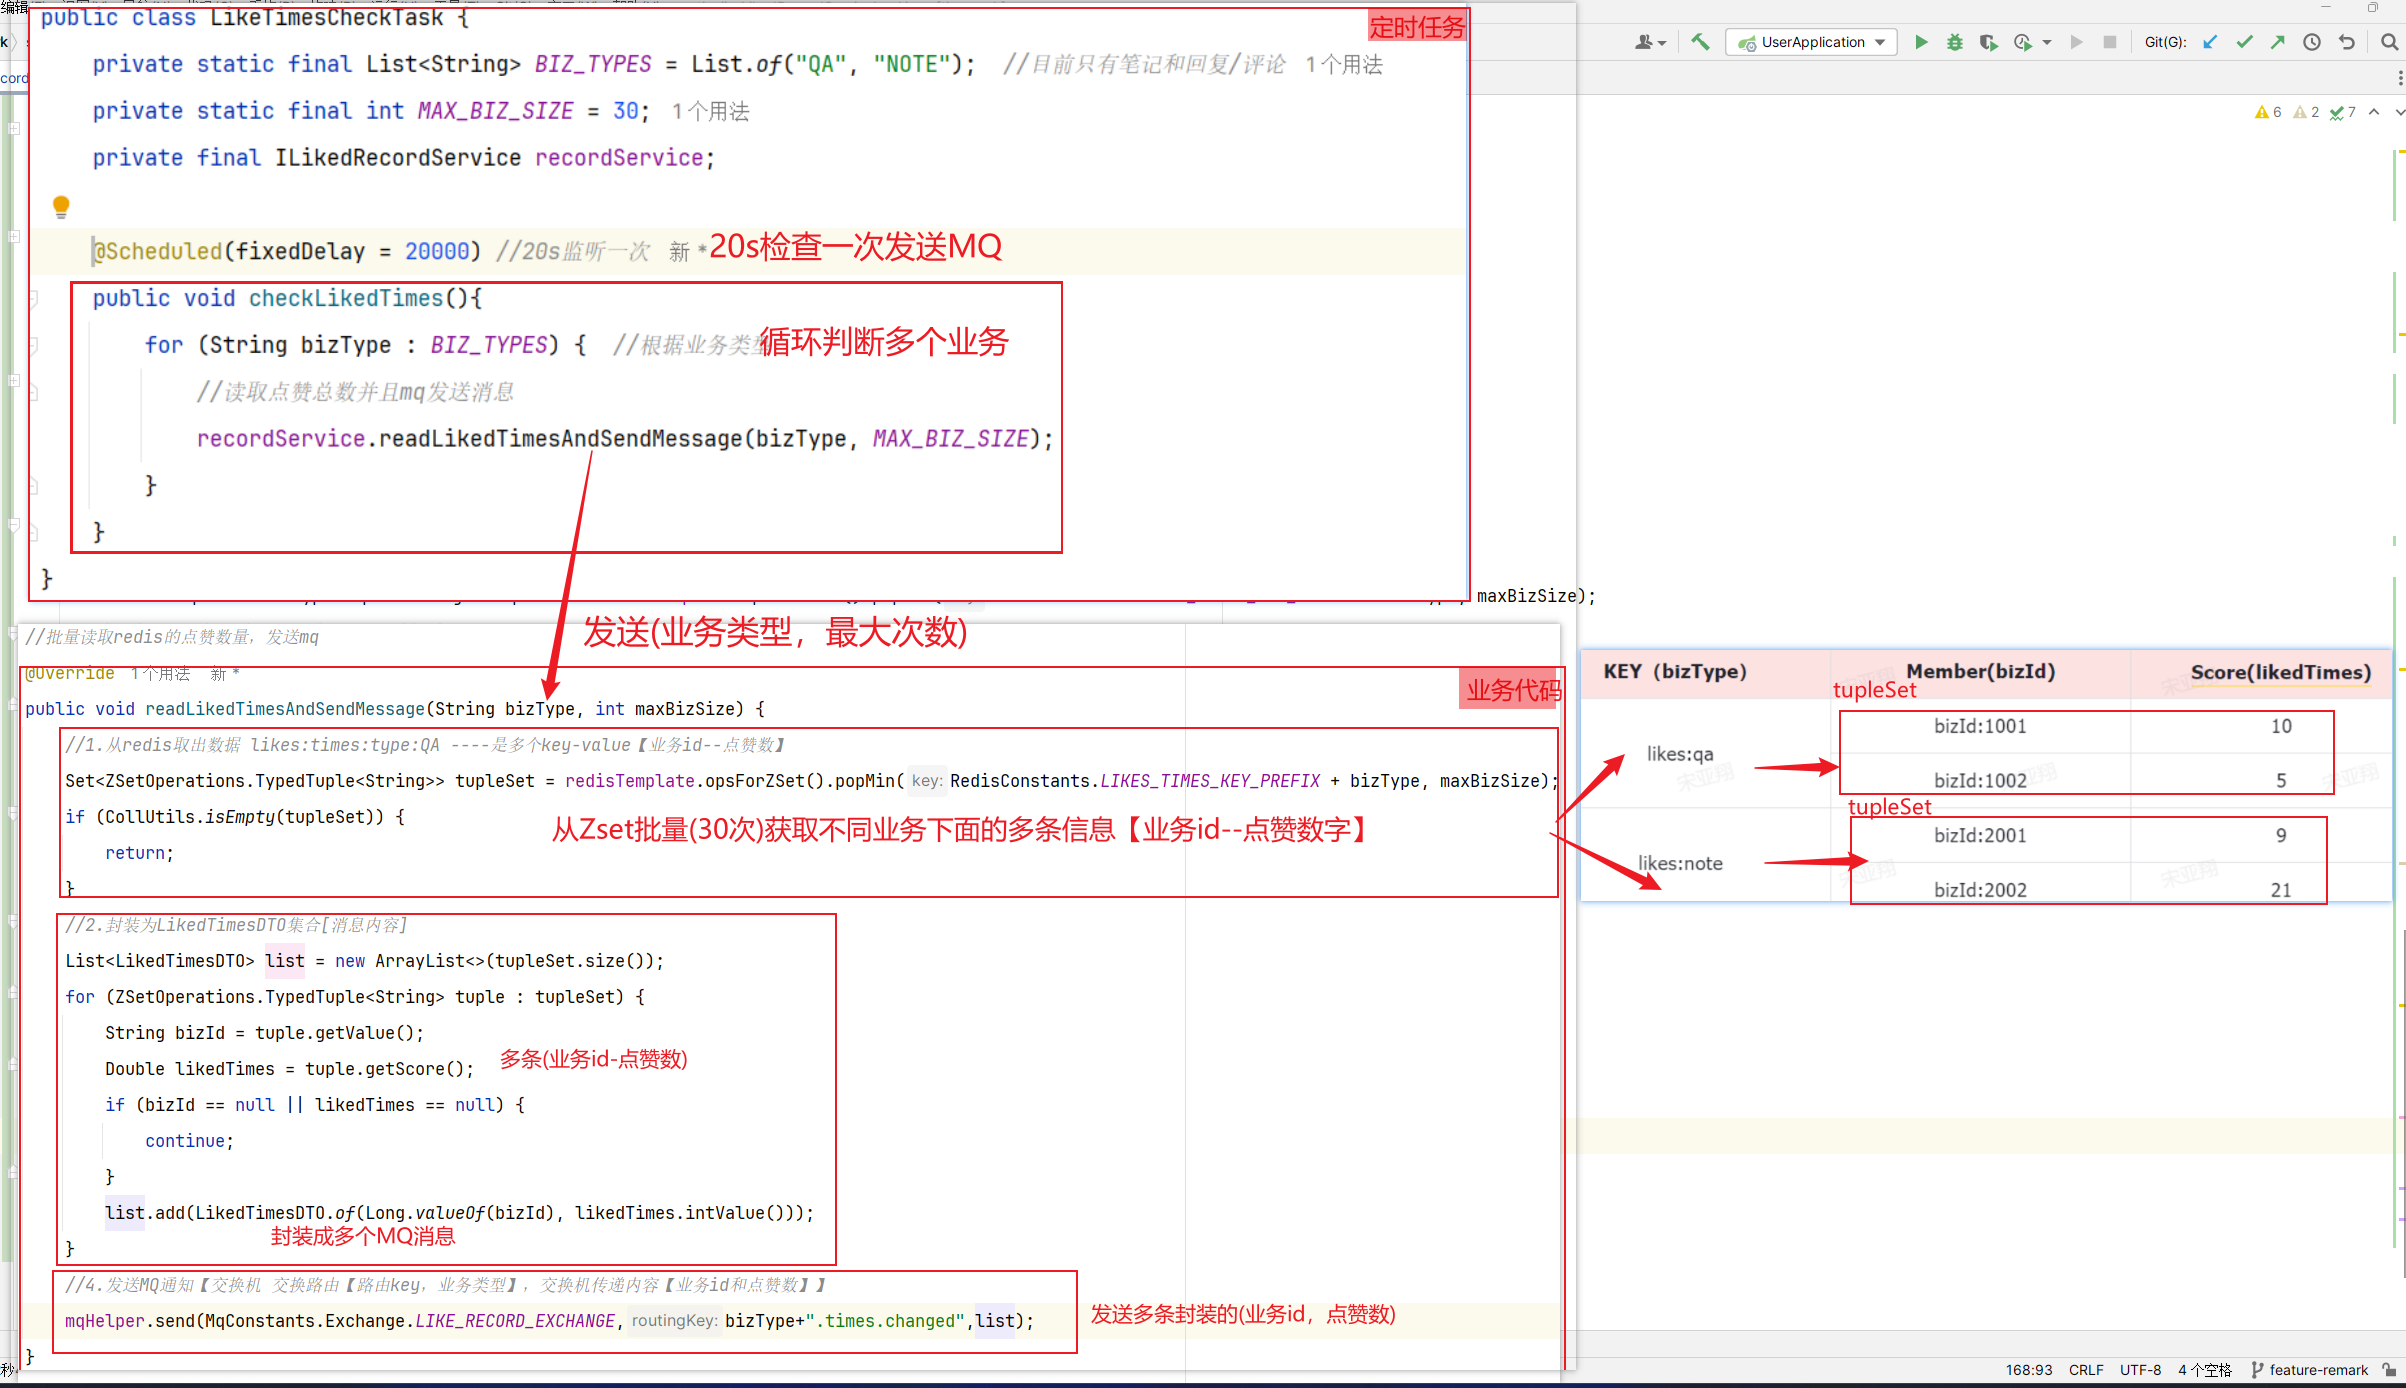Click the LikedTimesDTO.of call

pos(275,1213)
